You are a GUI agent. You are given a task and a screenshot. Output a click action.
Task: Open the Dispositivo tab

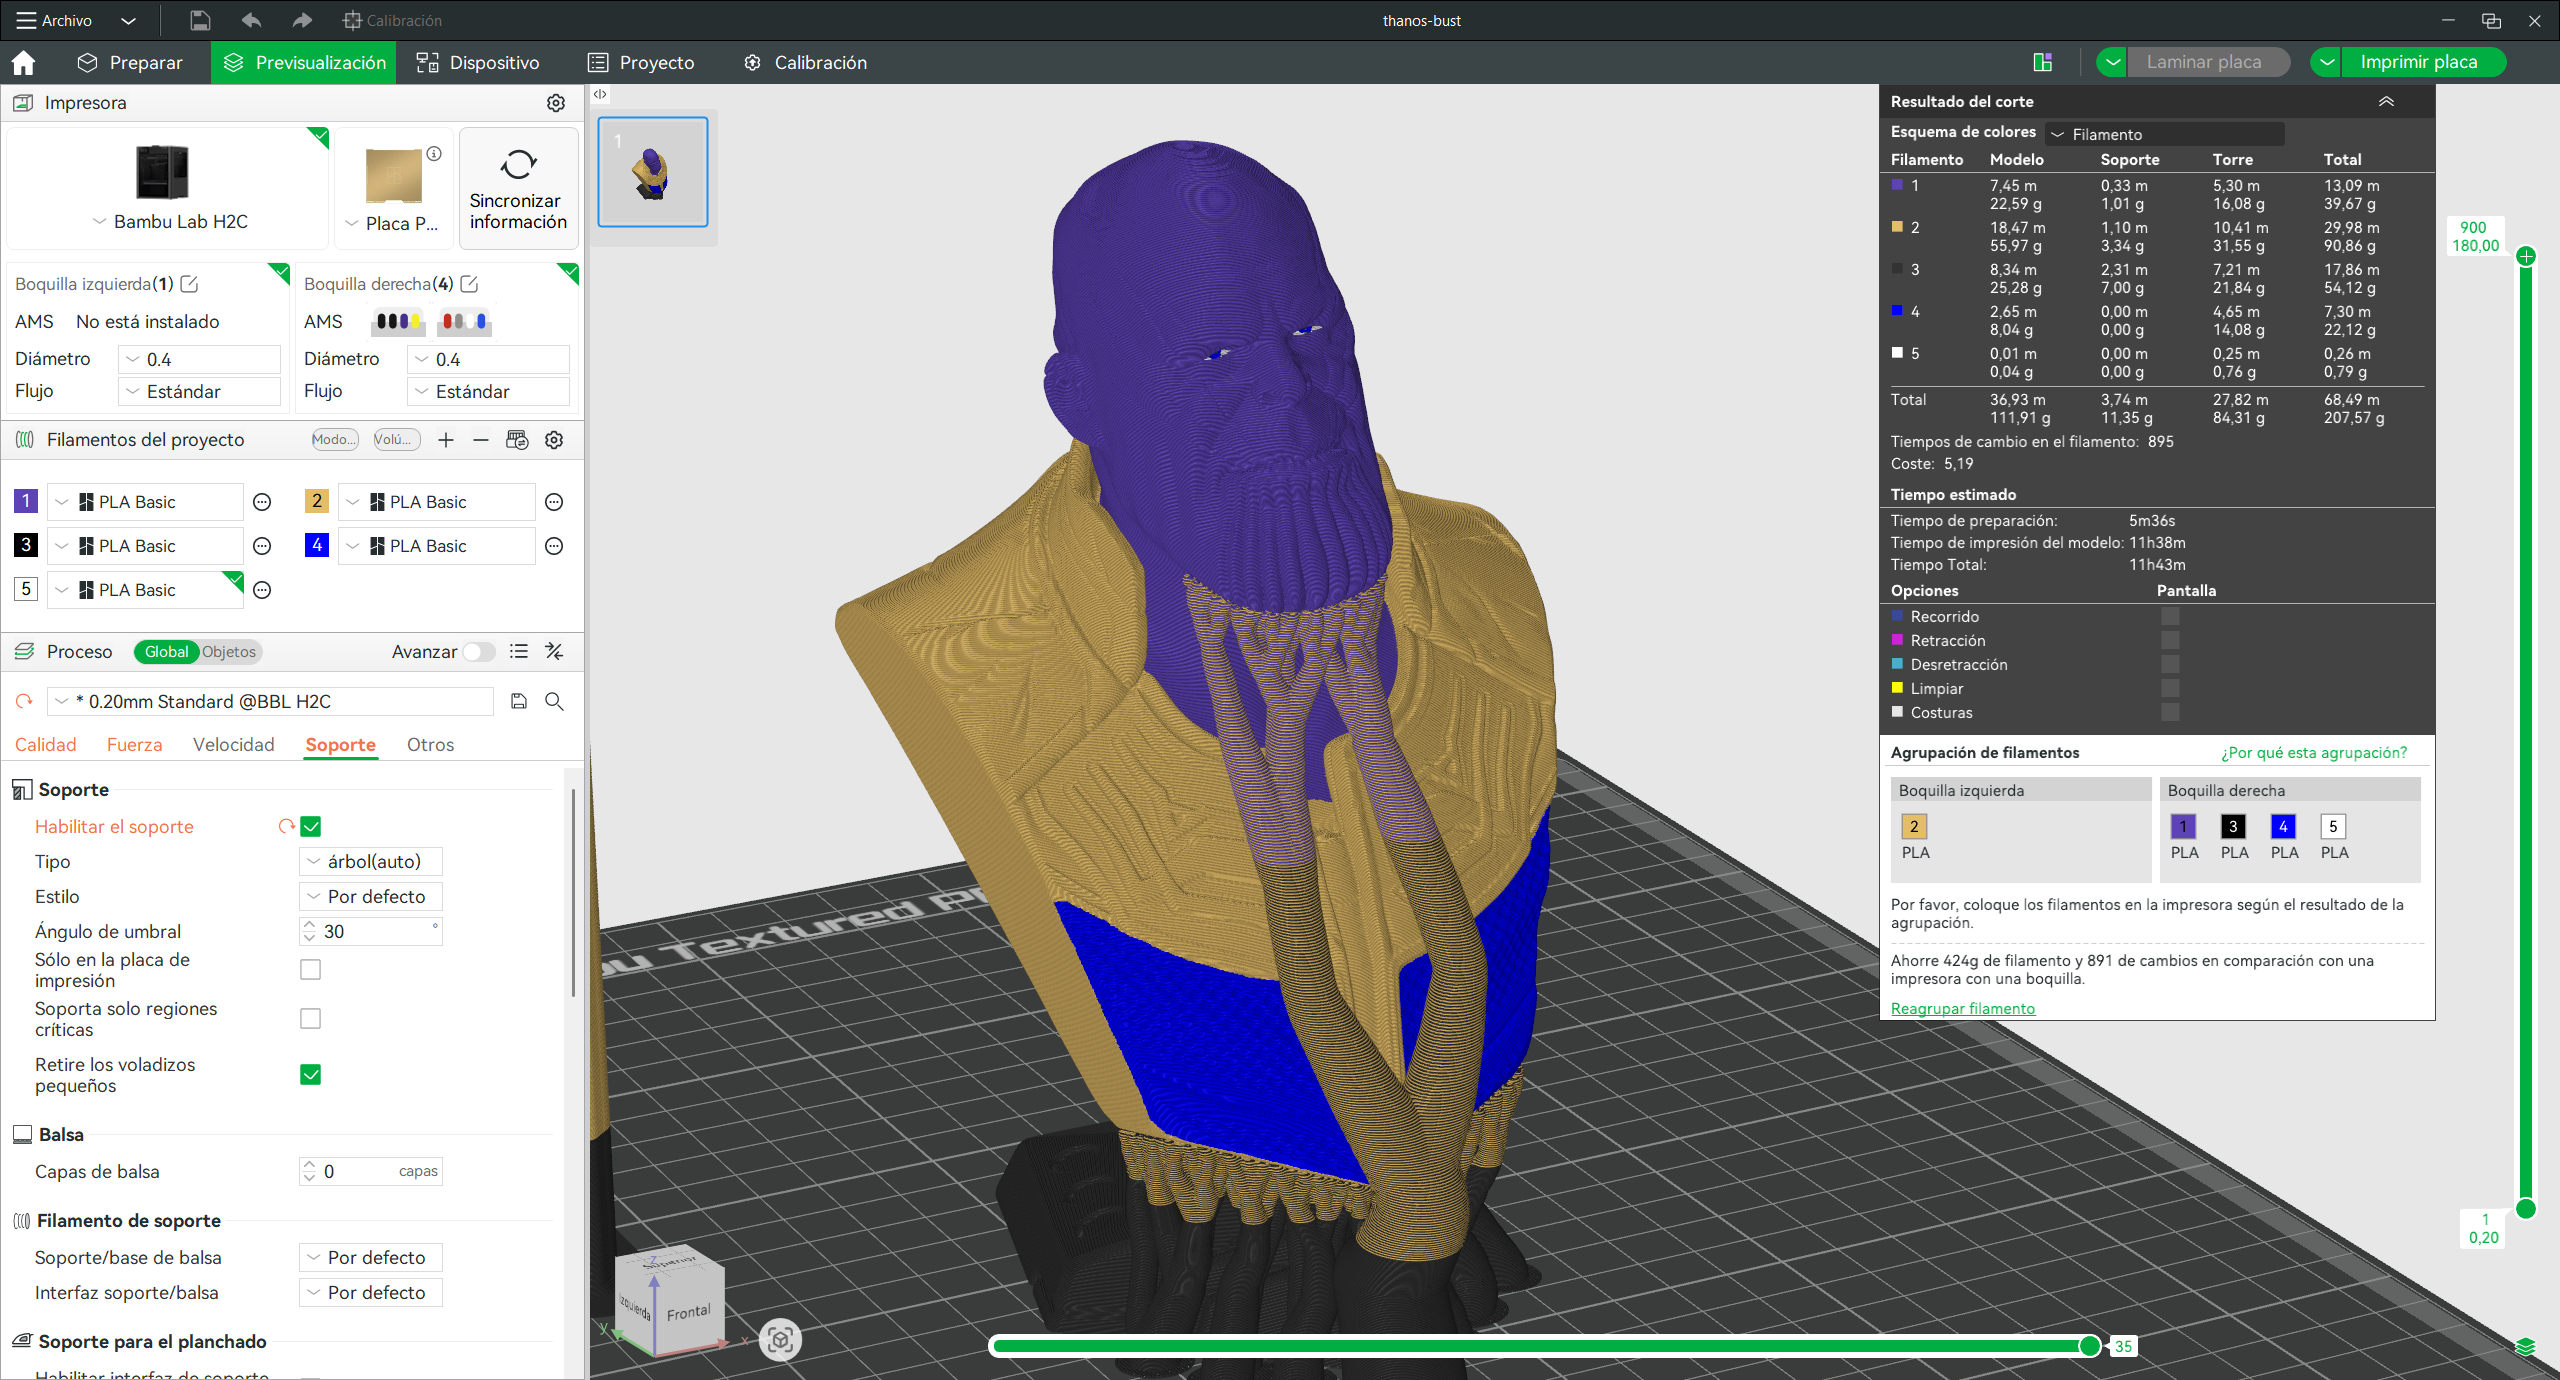(x=478, y=62)
